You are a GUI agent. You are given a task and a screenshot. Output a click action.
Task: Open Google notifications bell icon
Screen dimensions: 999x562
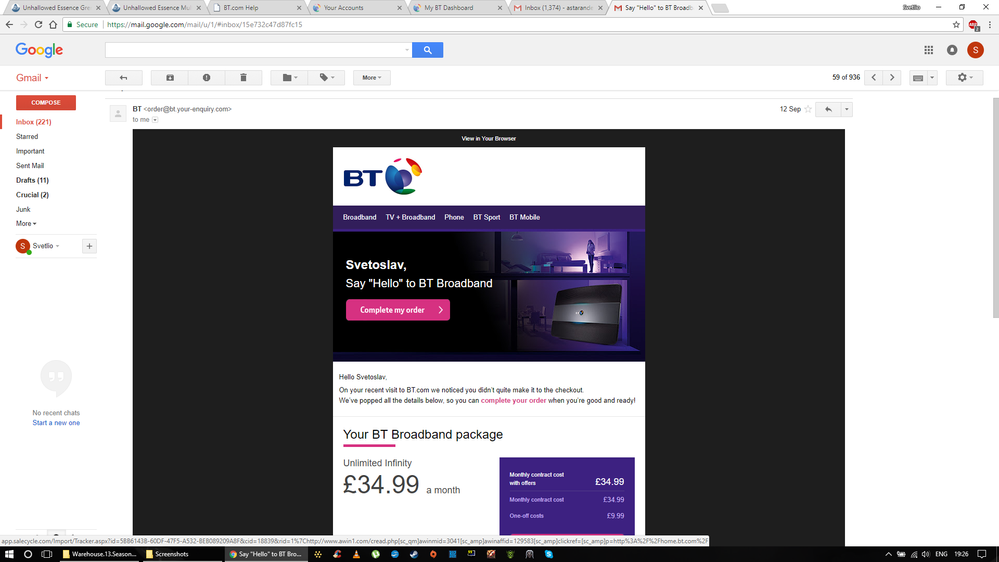[952, 50]
